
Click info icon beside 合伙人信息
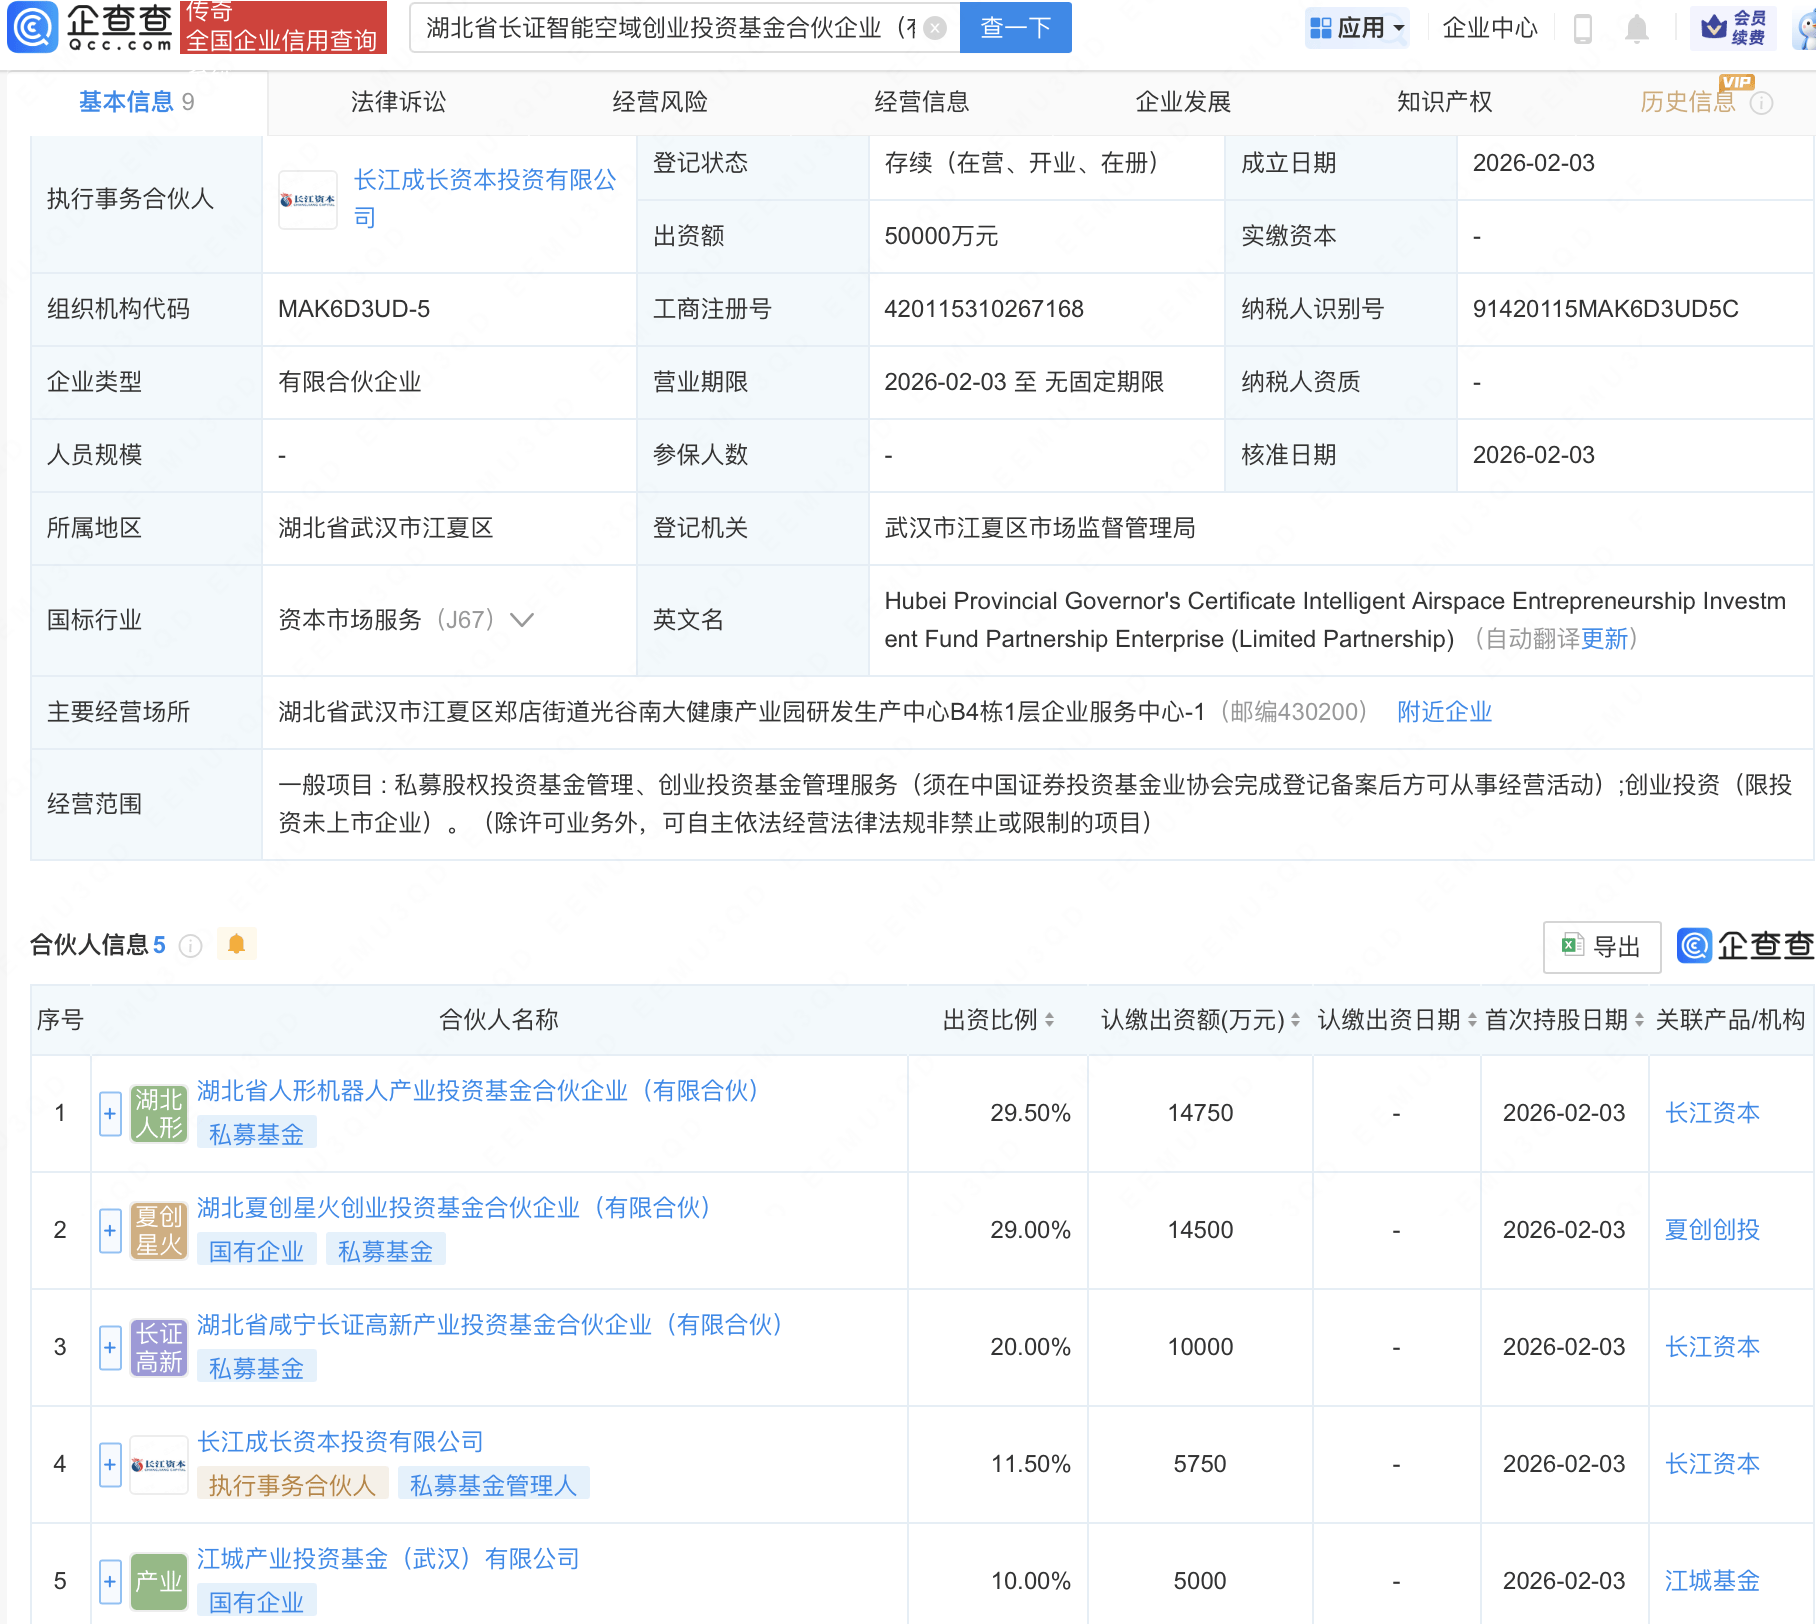[x=190, y=946]
